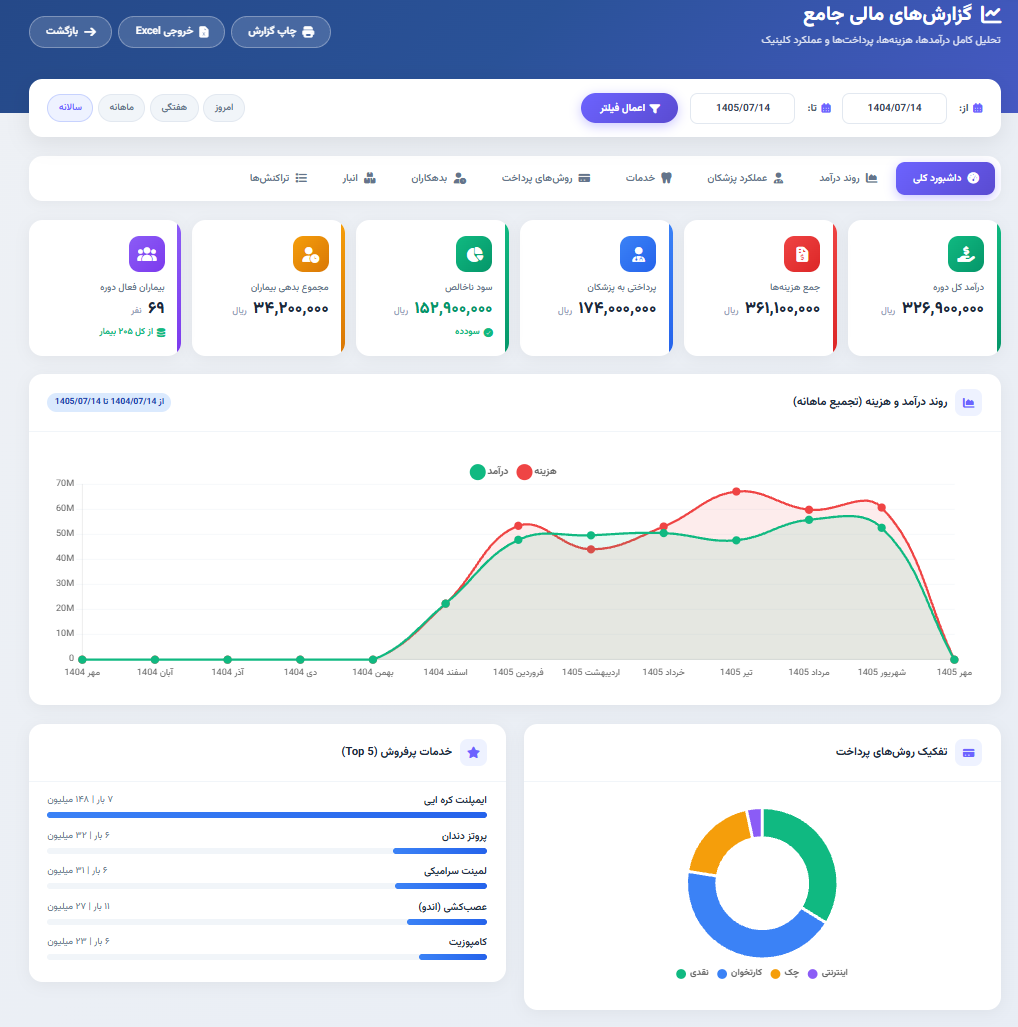Click the calendar icon next to تا:
Image resolution: width=1018 pixels, height=1027 pixels.
[x=826, y=108]
